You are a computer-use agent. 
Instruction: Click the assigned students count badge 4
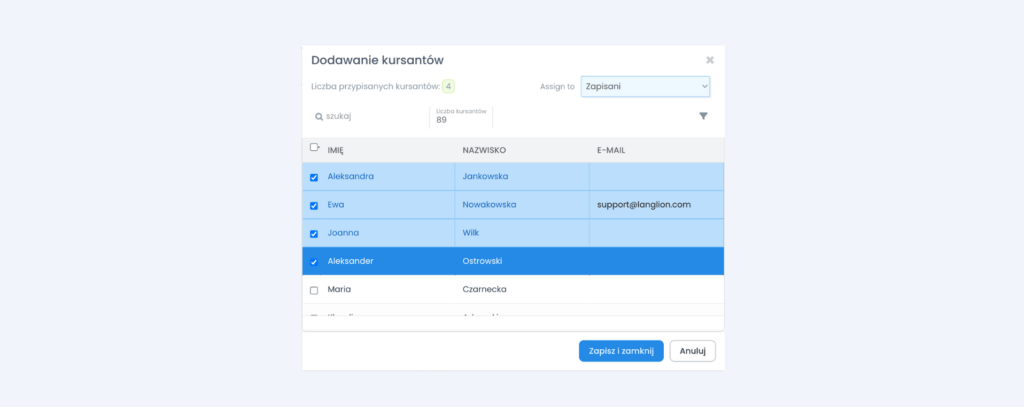448,87
